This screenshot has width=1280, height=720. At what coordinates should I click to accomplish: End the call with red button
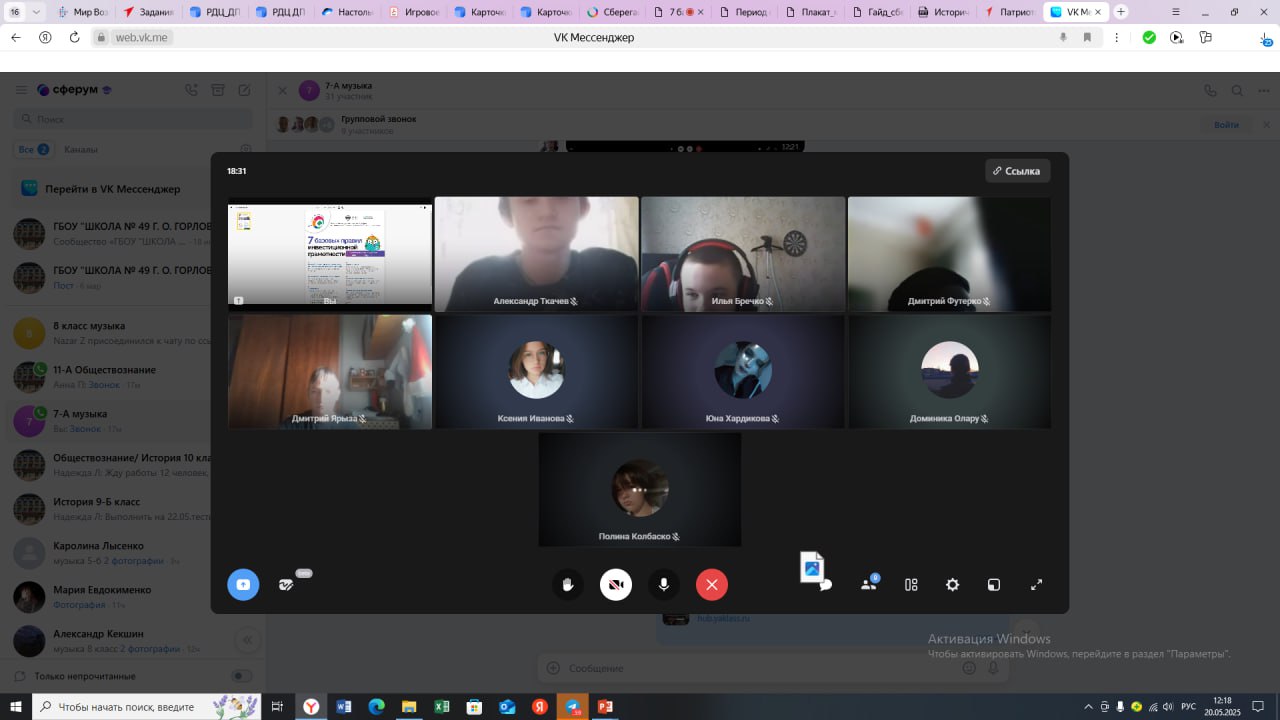coord(711,584)
